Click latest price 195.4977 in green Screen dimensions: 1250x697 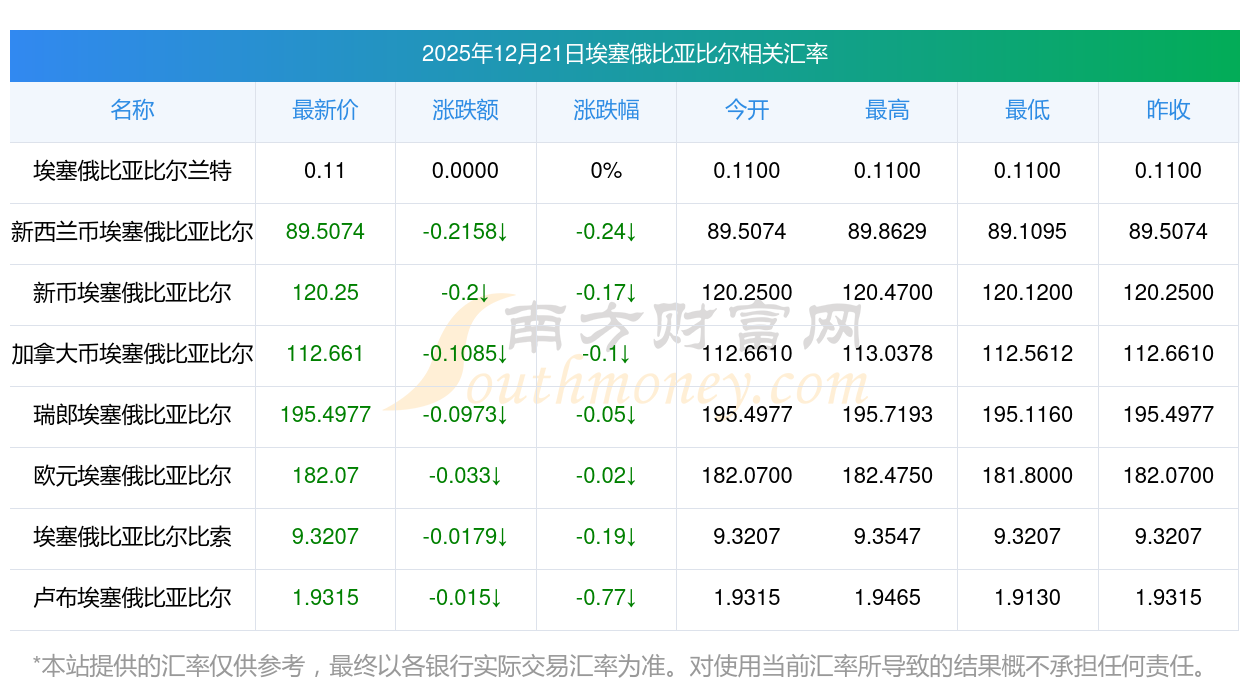pyautogui.click(x=325, y=415)
